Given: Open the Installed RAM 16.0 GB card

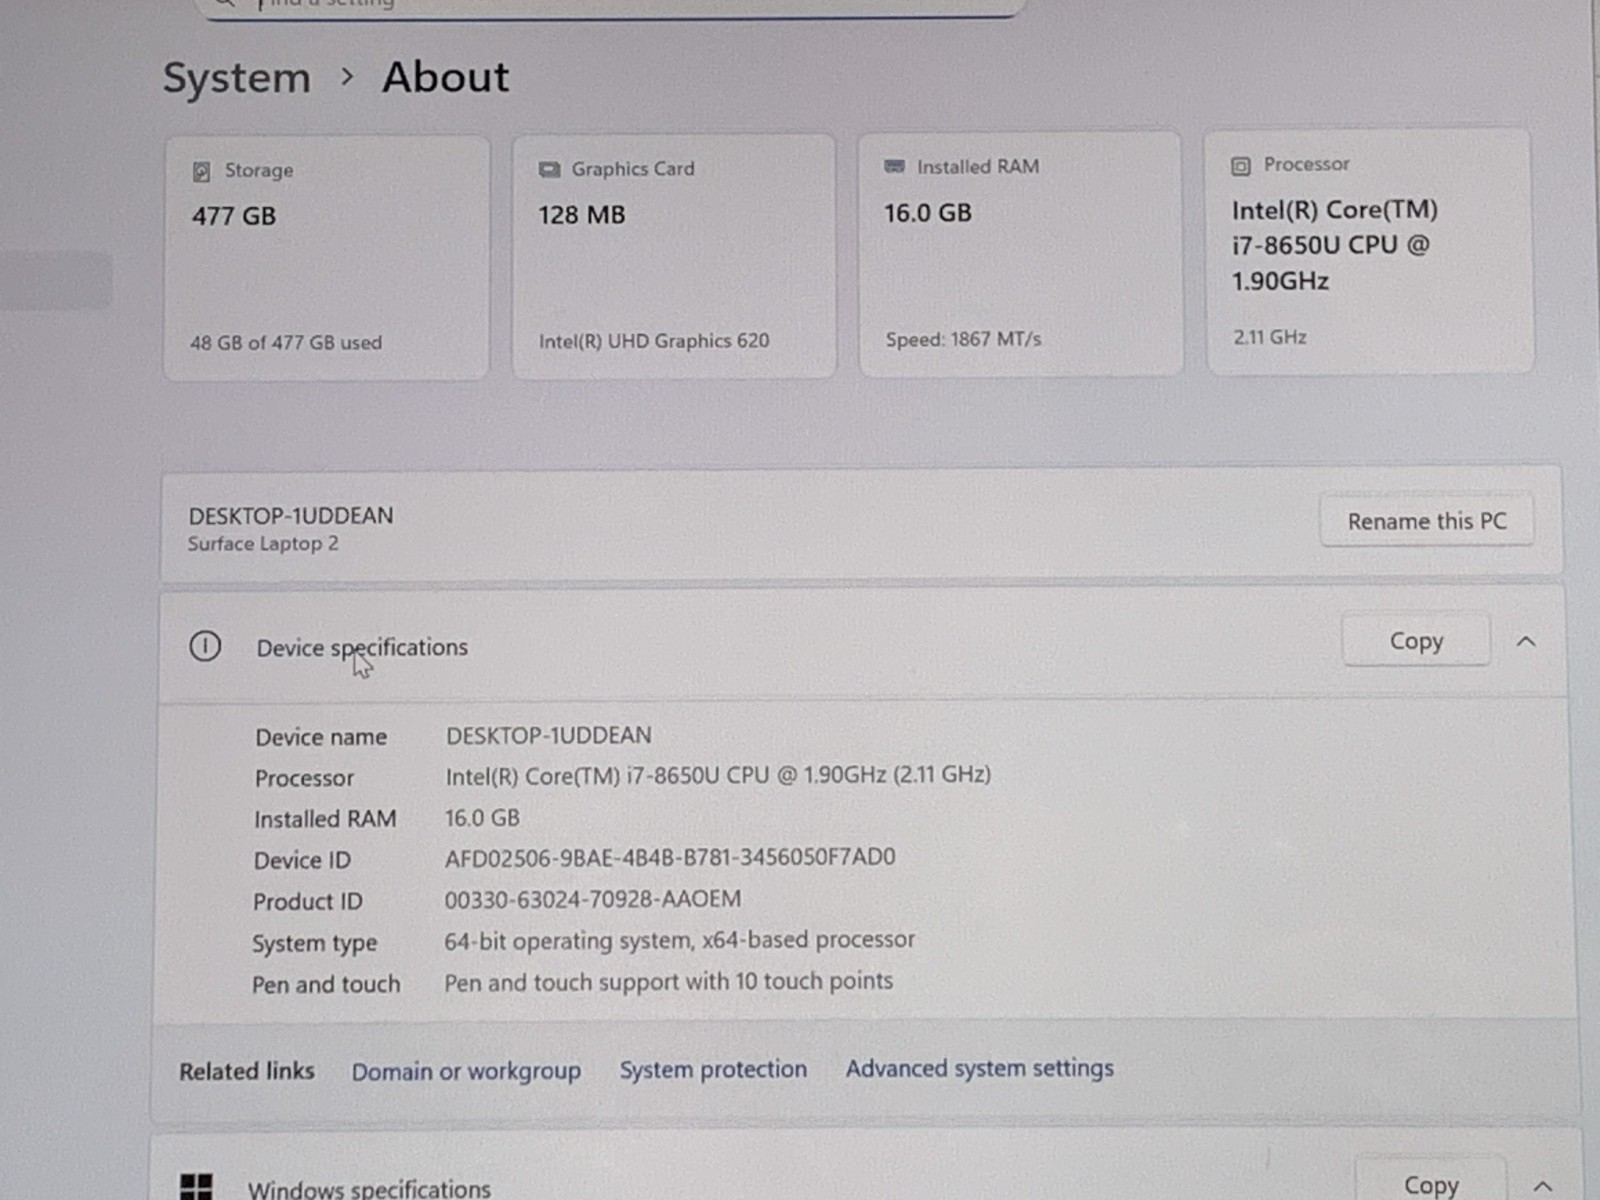Looking at the screenshot, I should pos(1020,254).
